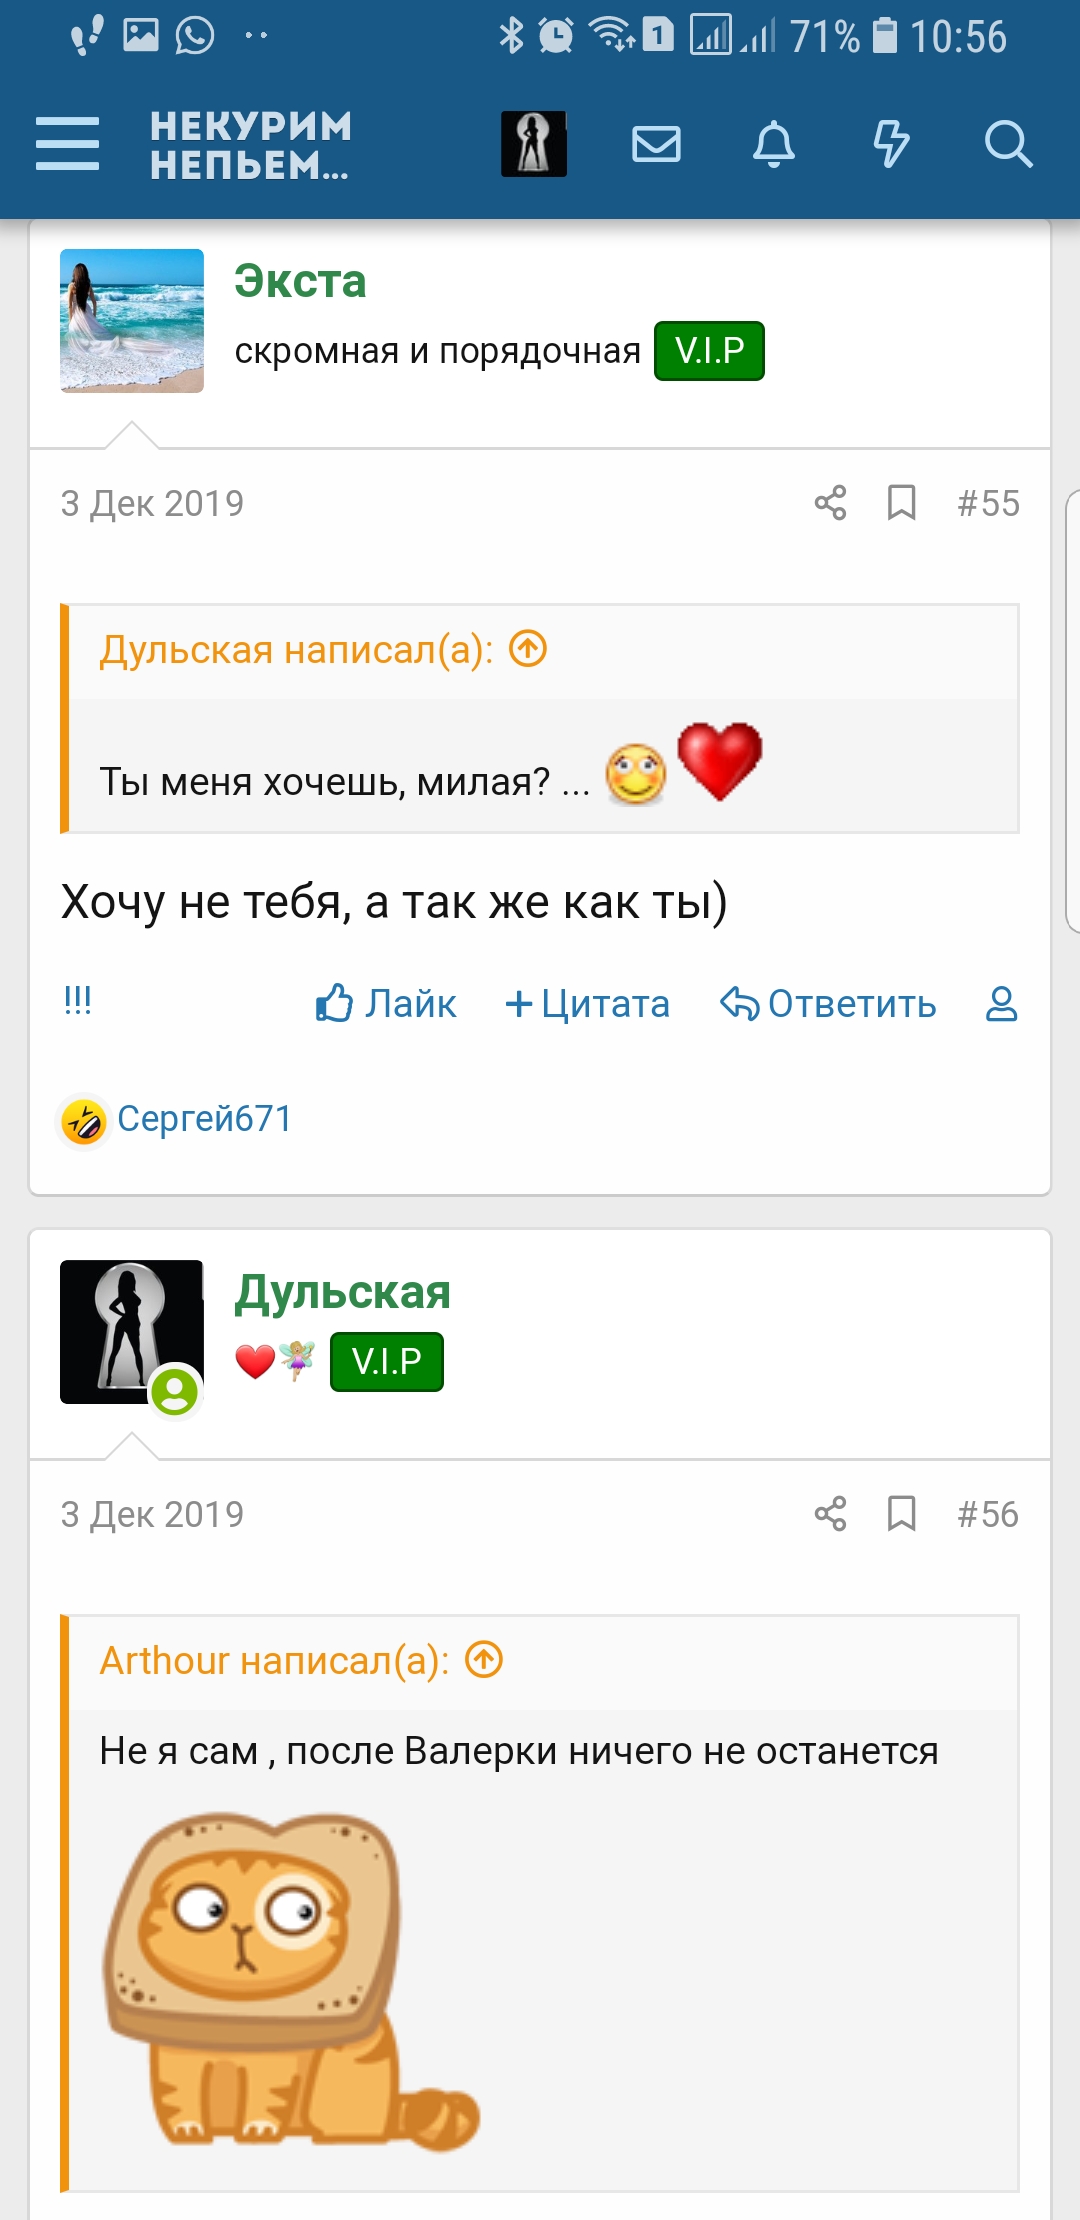
Task: Open Сергей671's profile from reactions
Action: coord(204,1118)
